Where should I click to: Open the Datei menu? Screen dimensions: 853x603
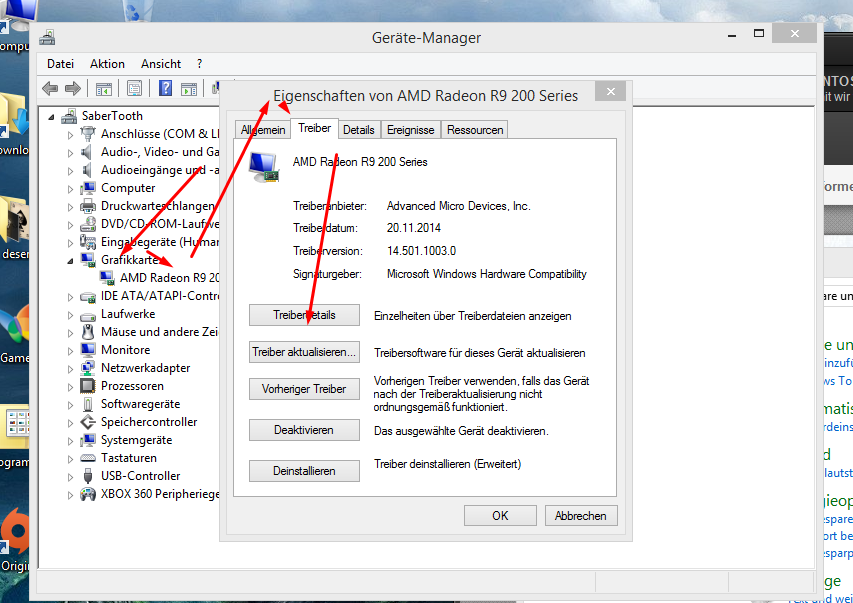point(60,64)
